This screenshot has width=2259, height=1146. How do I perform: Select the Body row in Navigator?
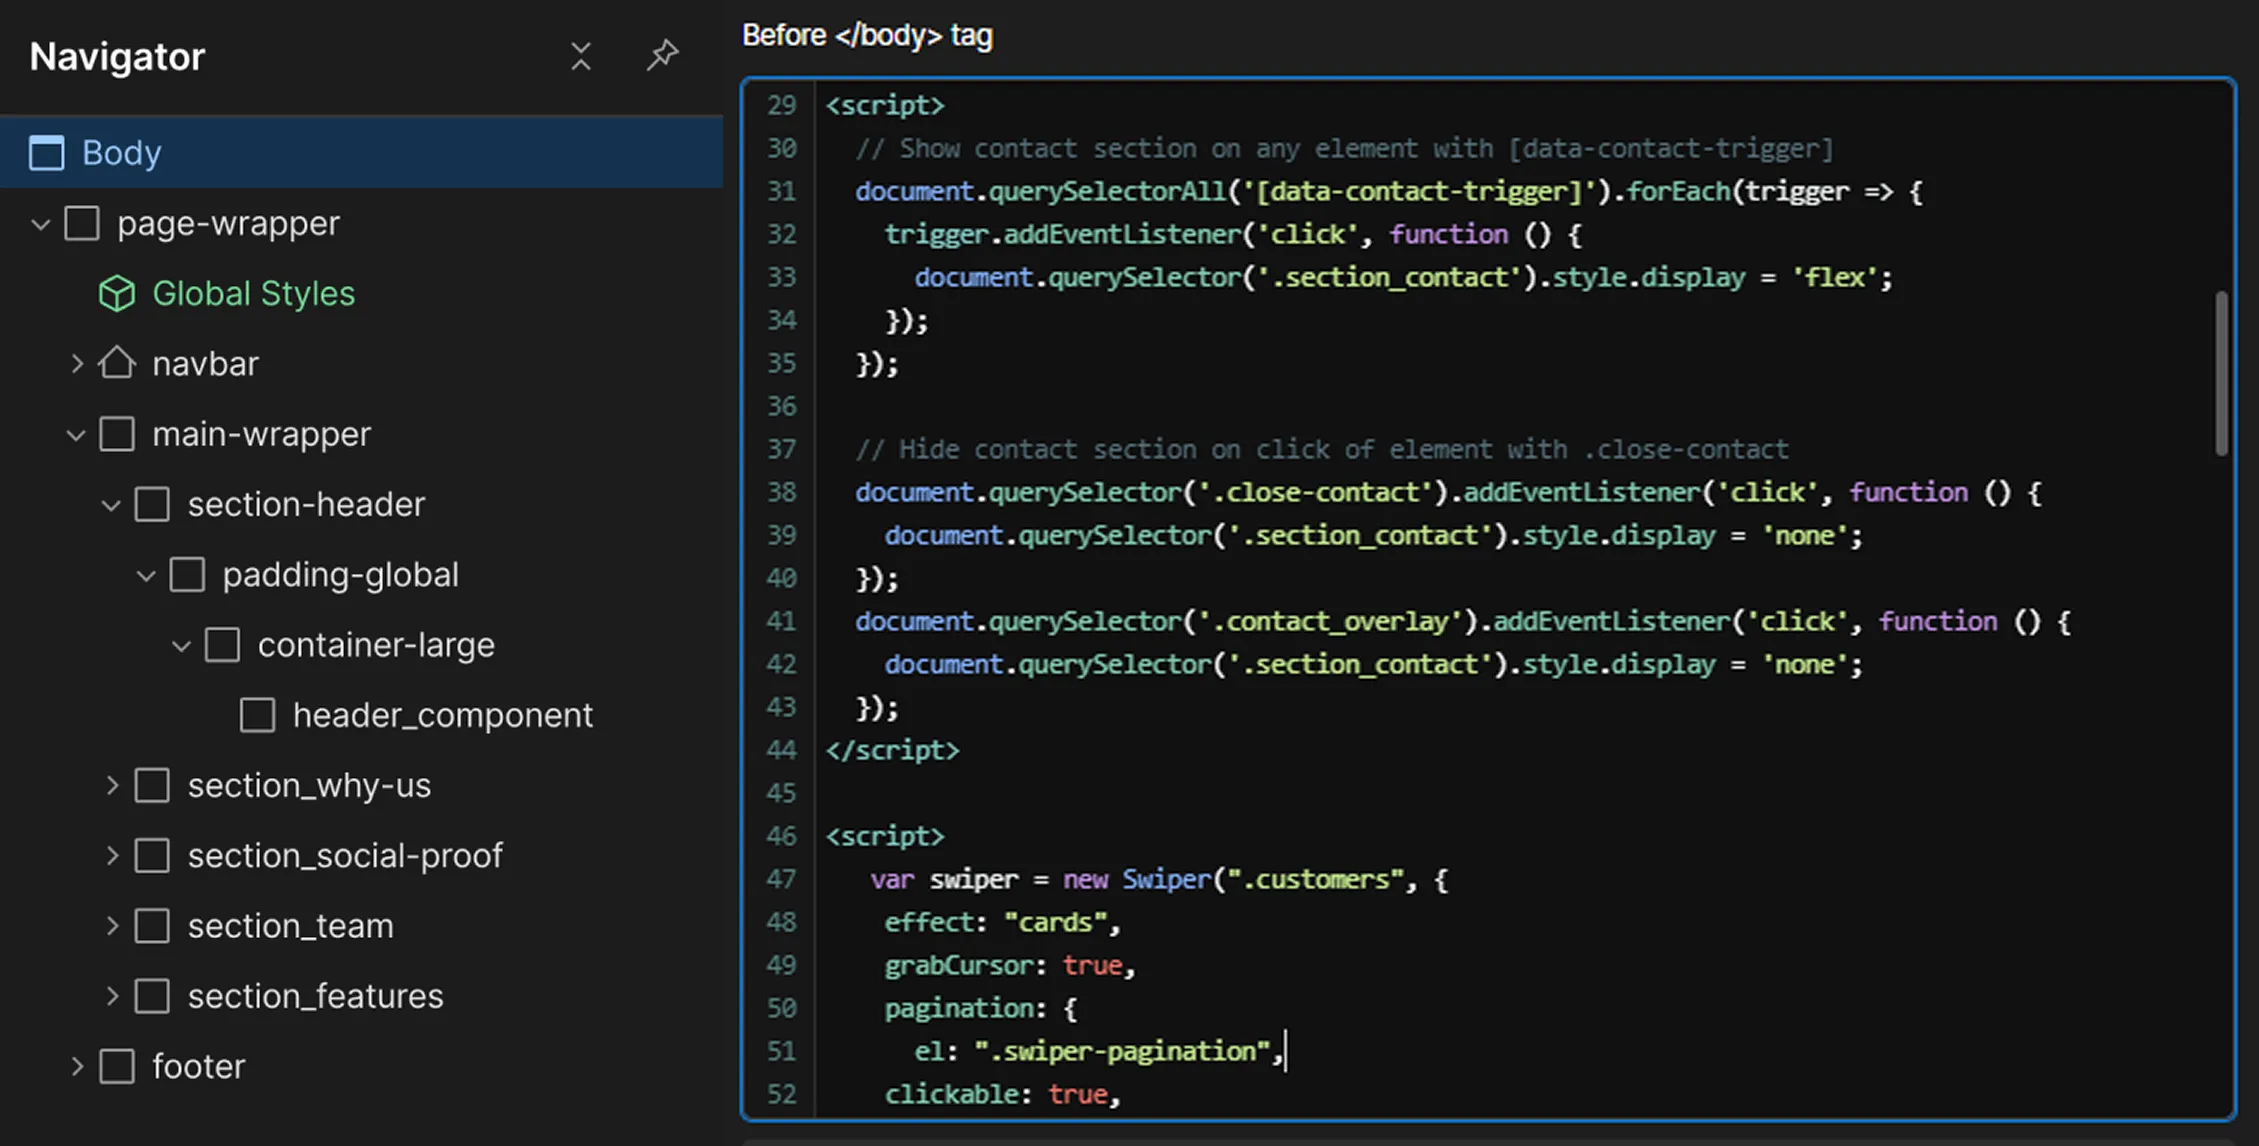[x=361, y=153]
